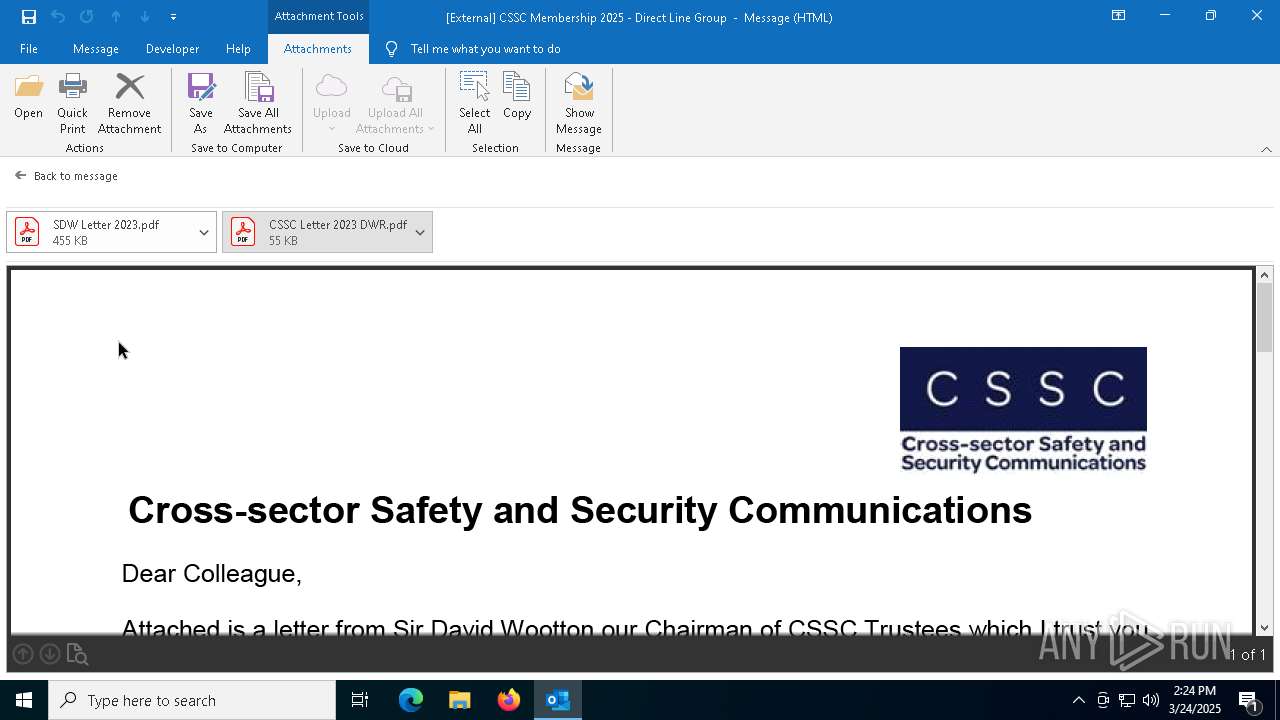1280x720 pixels.
Task: Click the 'Cross-sector Safety and Security Communications' heading
Action: point(580,510)
